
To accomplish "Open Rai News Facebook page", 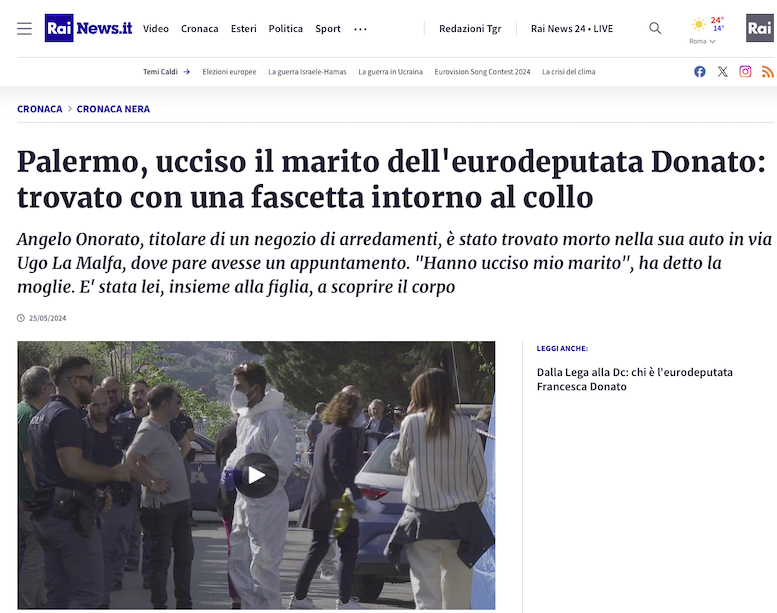I will [x=700, y=72].
